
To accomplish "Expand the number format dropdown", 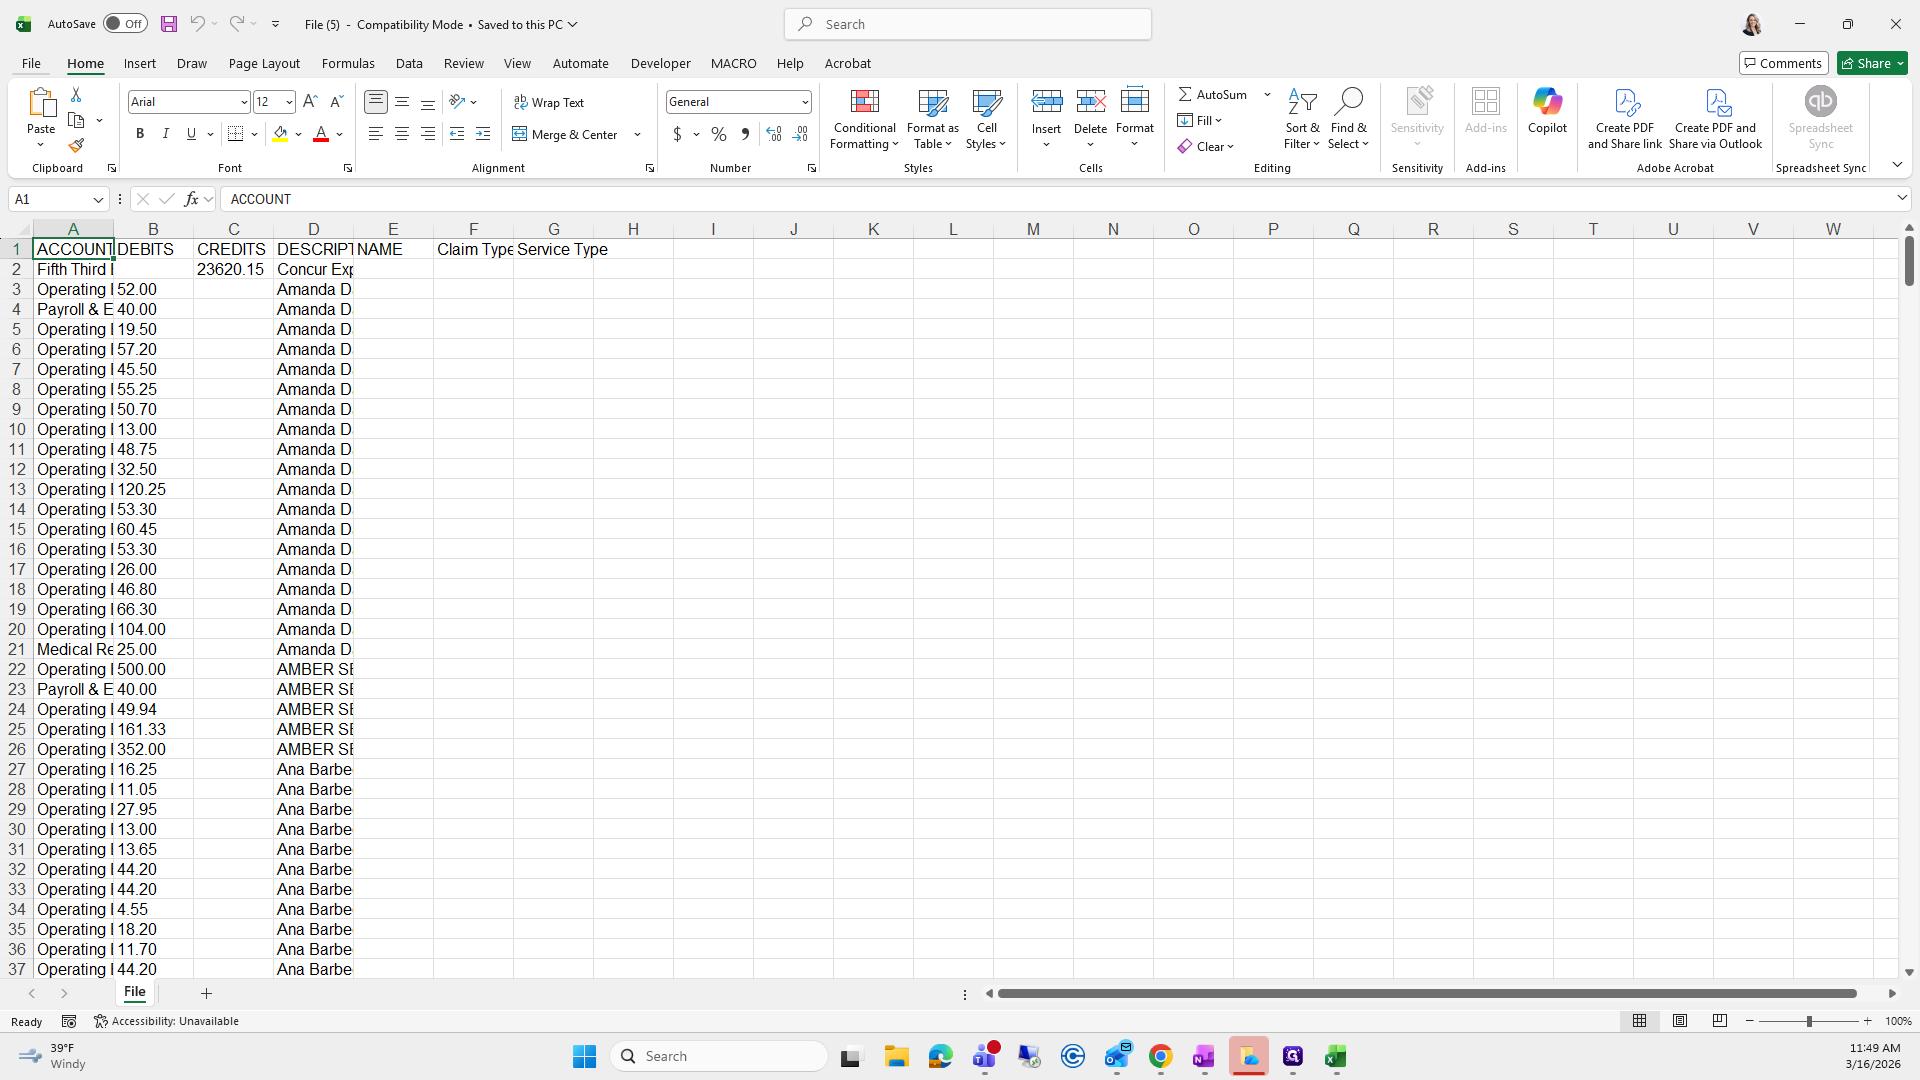I will point(805,102).
